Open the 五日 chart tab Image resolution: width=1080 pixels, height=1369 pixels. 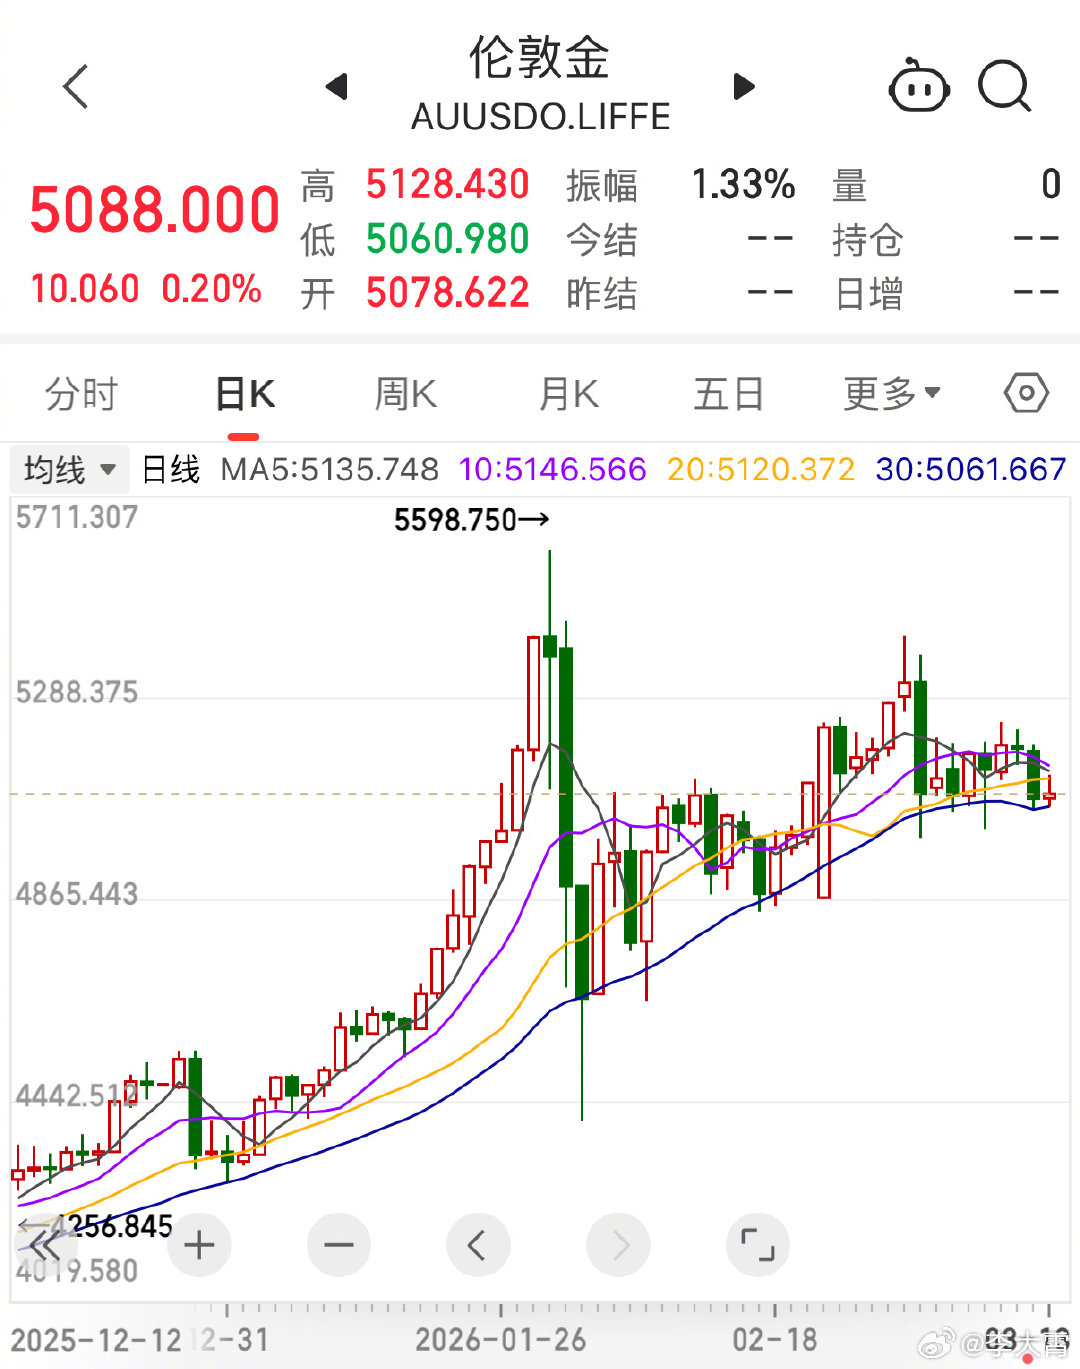(x=728, y=394)
